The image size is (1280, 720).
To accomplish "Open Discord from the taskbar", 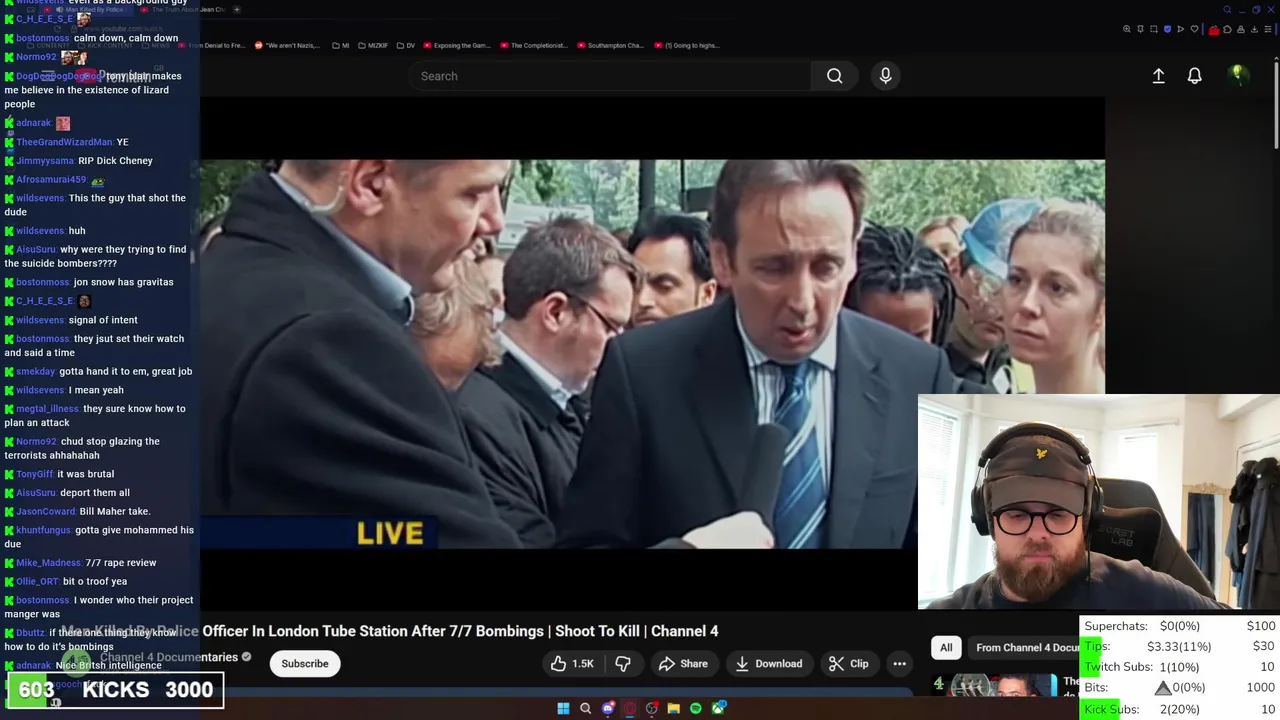I will [608, 708].
